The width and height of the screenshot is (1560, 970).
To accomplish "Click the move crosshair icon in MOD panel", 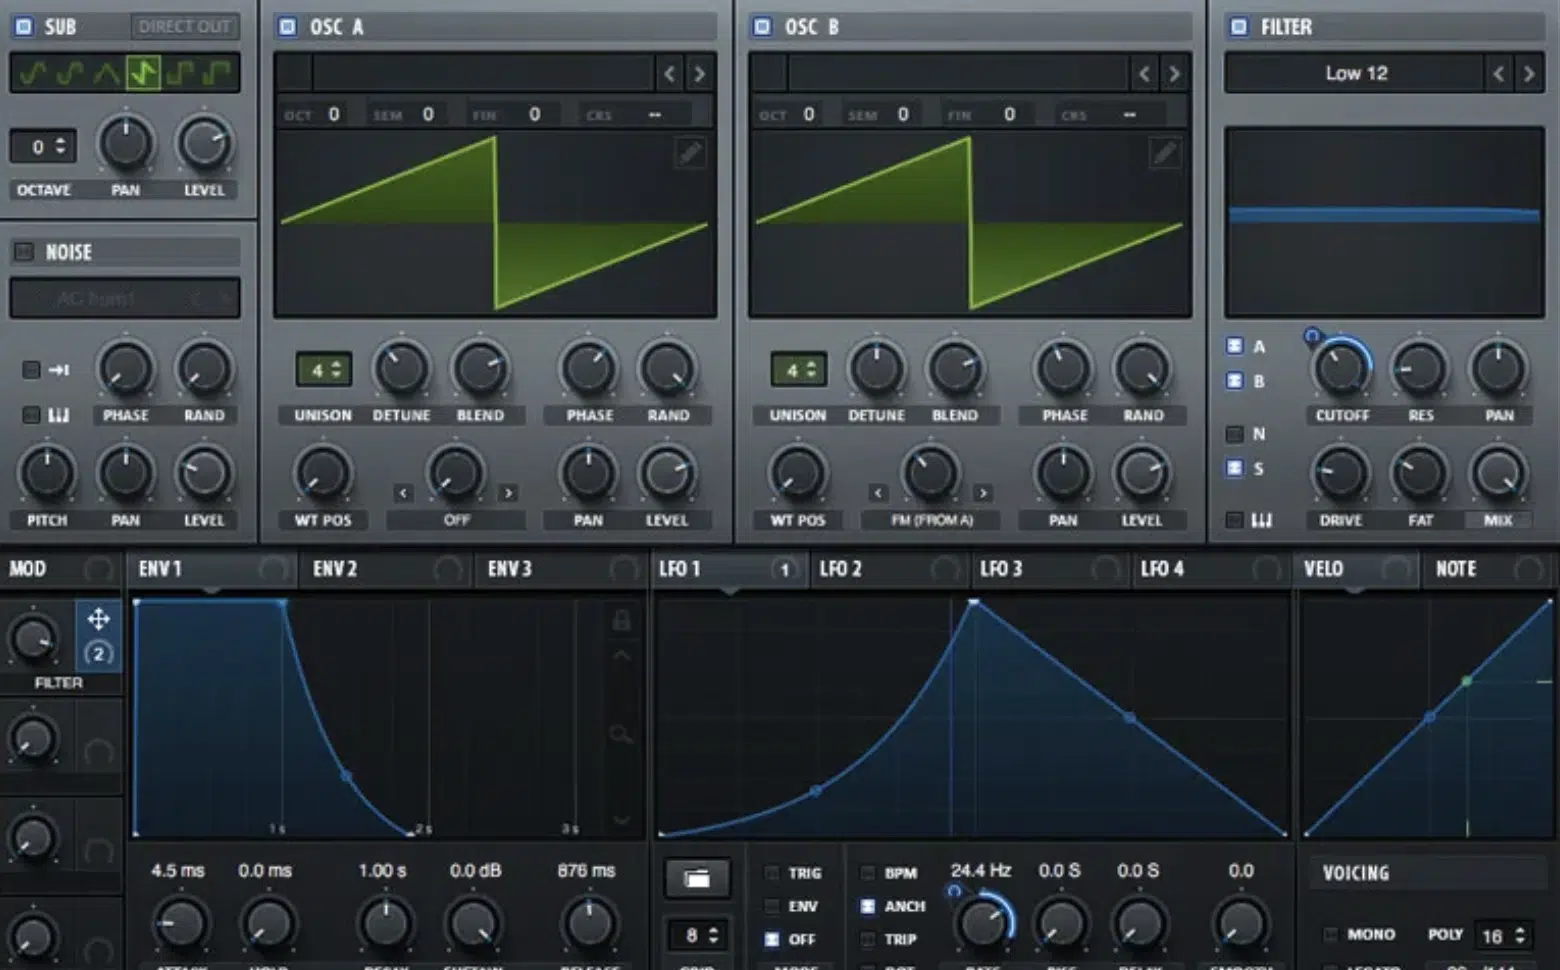I will point(98,619).
